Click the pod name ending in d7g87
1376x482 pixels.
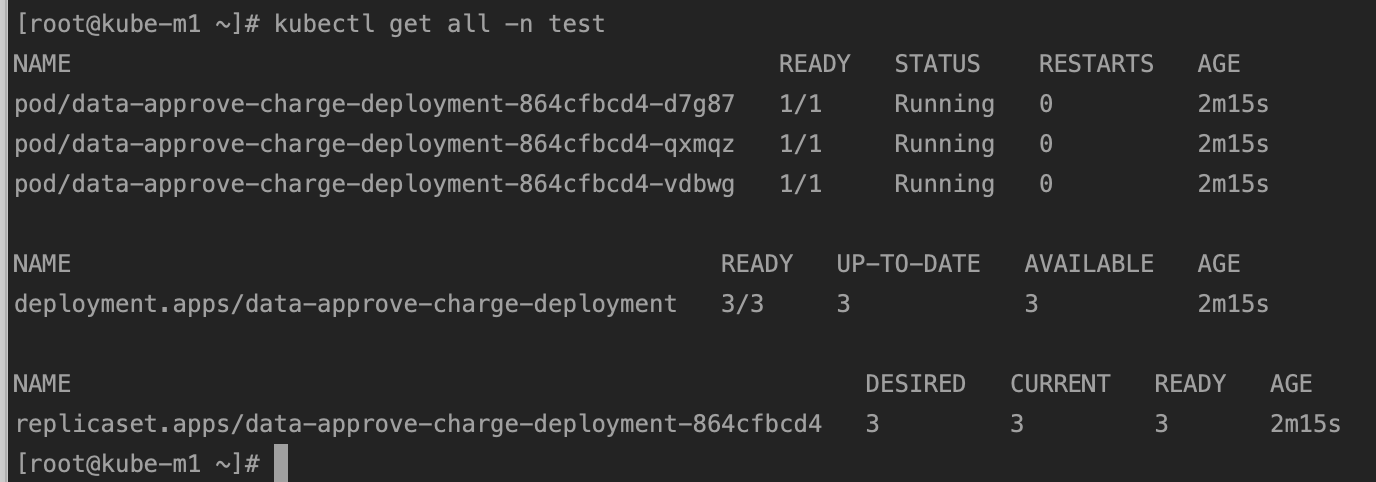pyautogui.click(x=374, y=104)
